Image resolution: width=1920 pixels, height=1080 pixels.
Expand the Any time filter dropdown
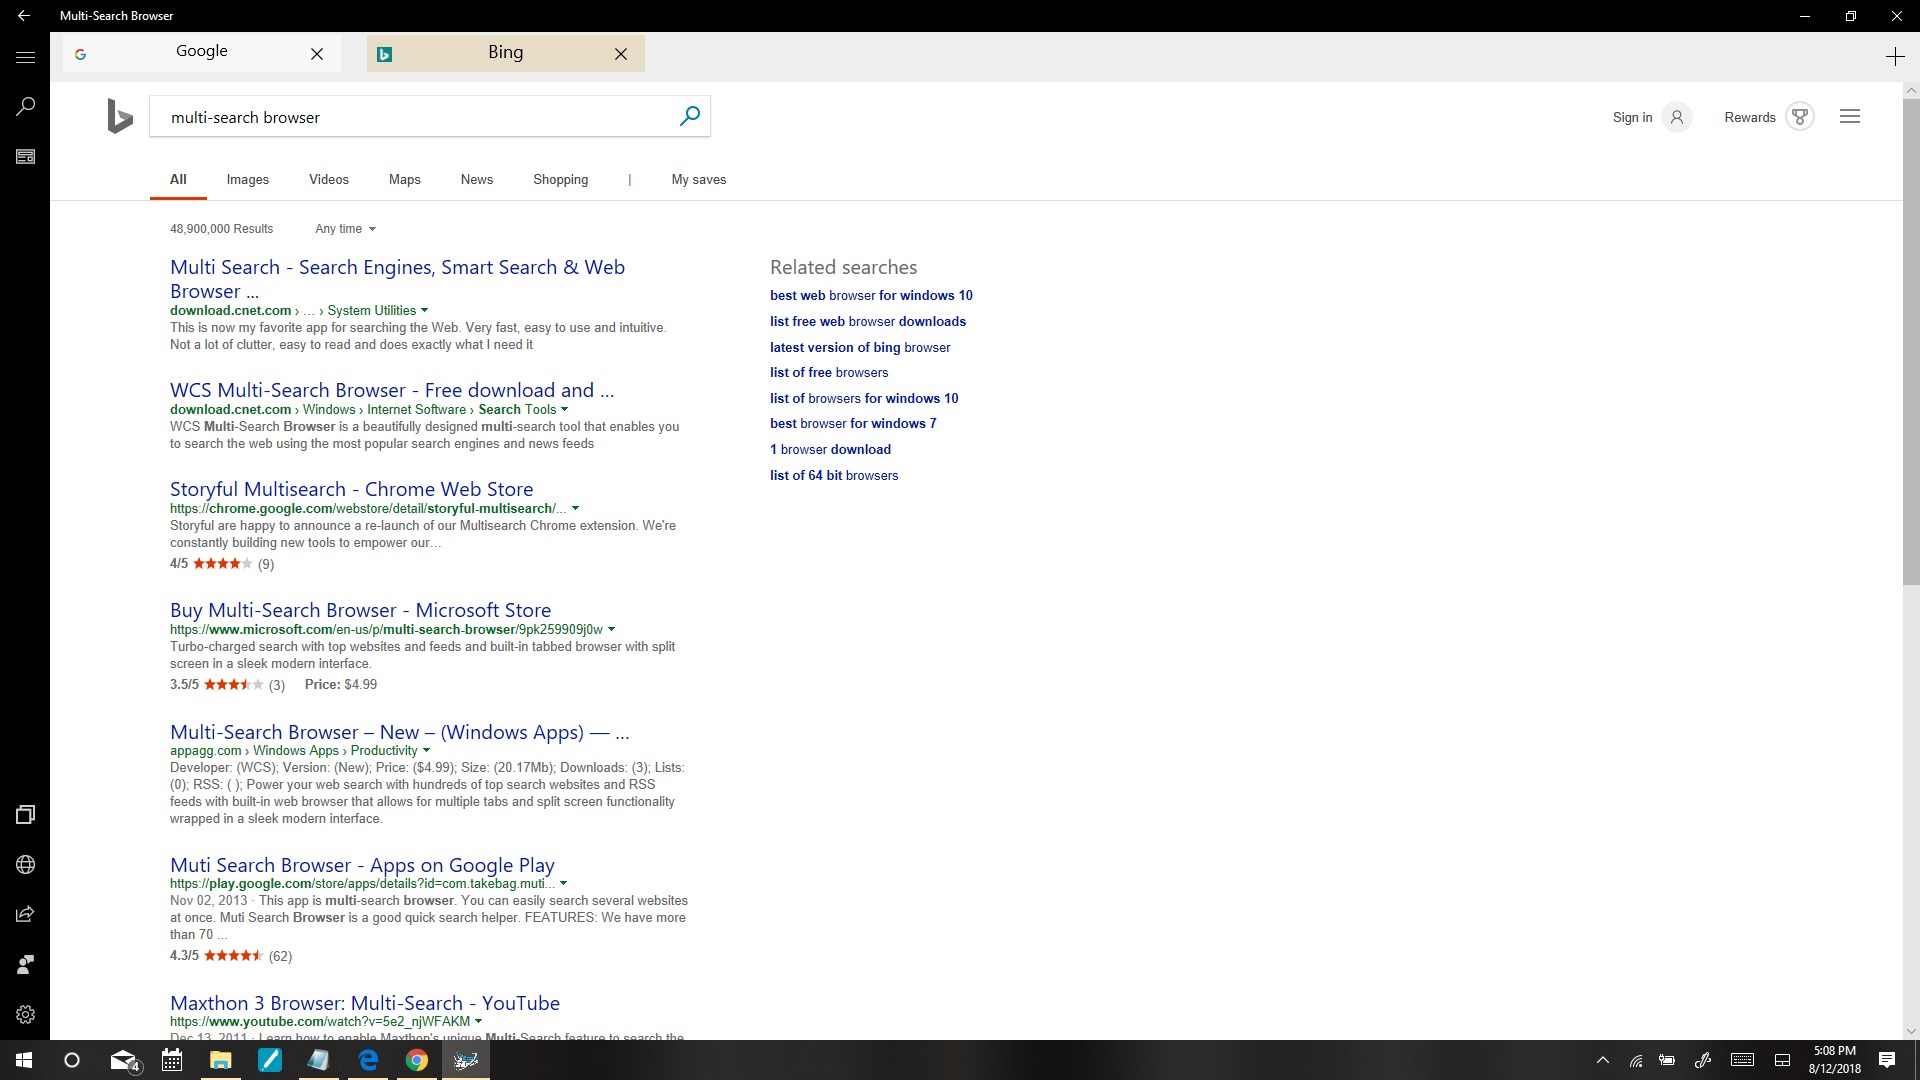click(345, 229)
